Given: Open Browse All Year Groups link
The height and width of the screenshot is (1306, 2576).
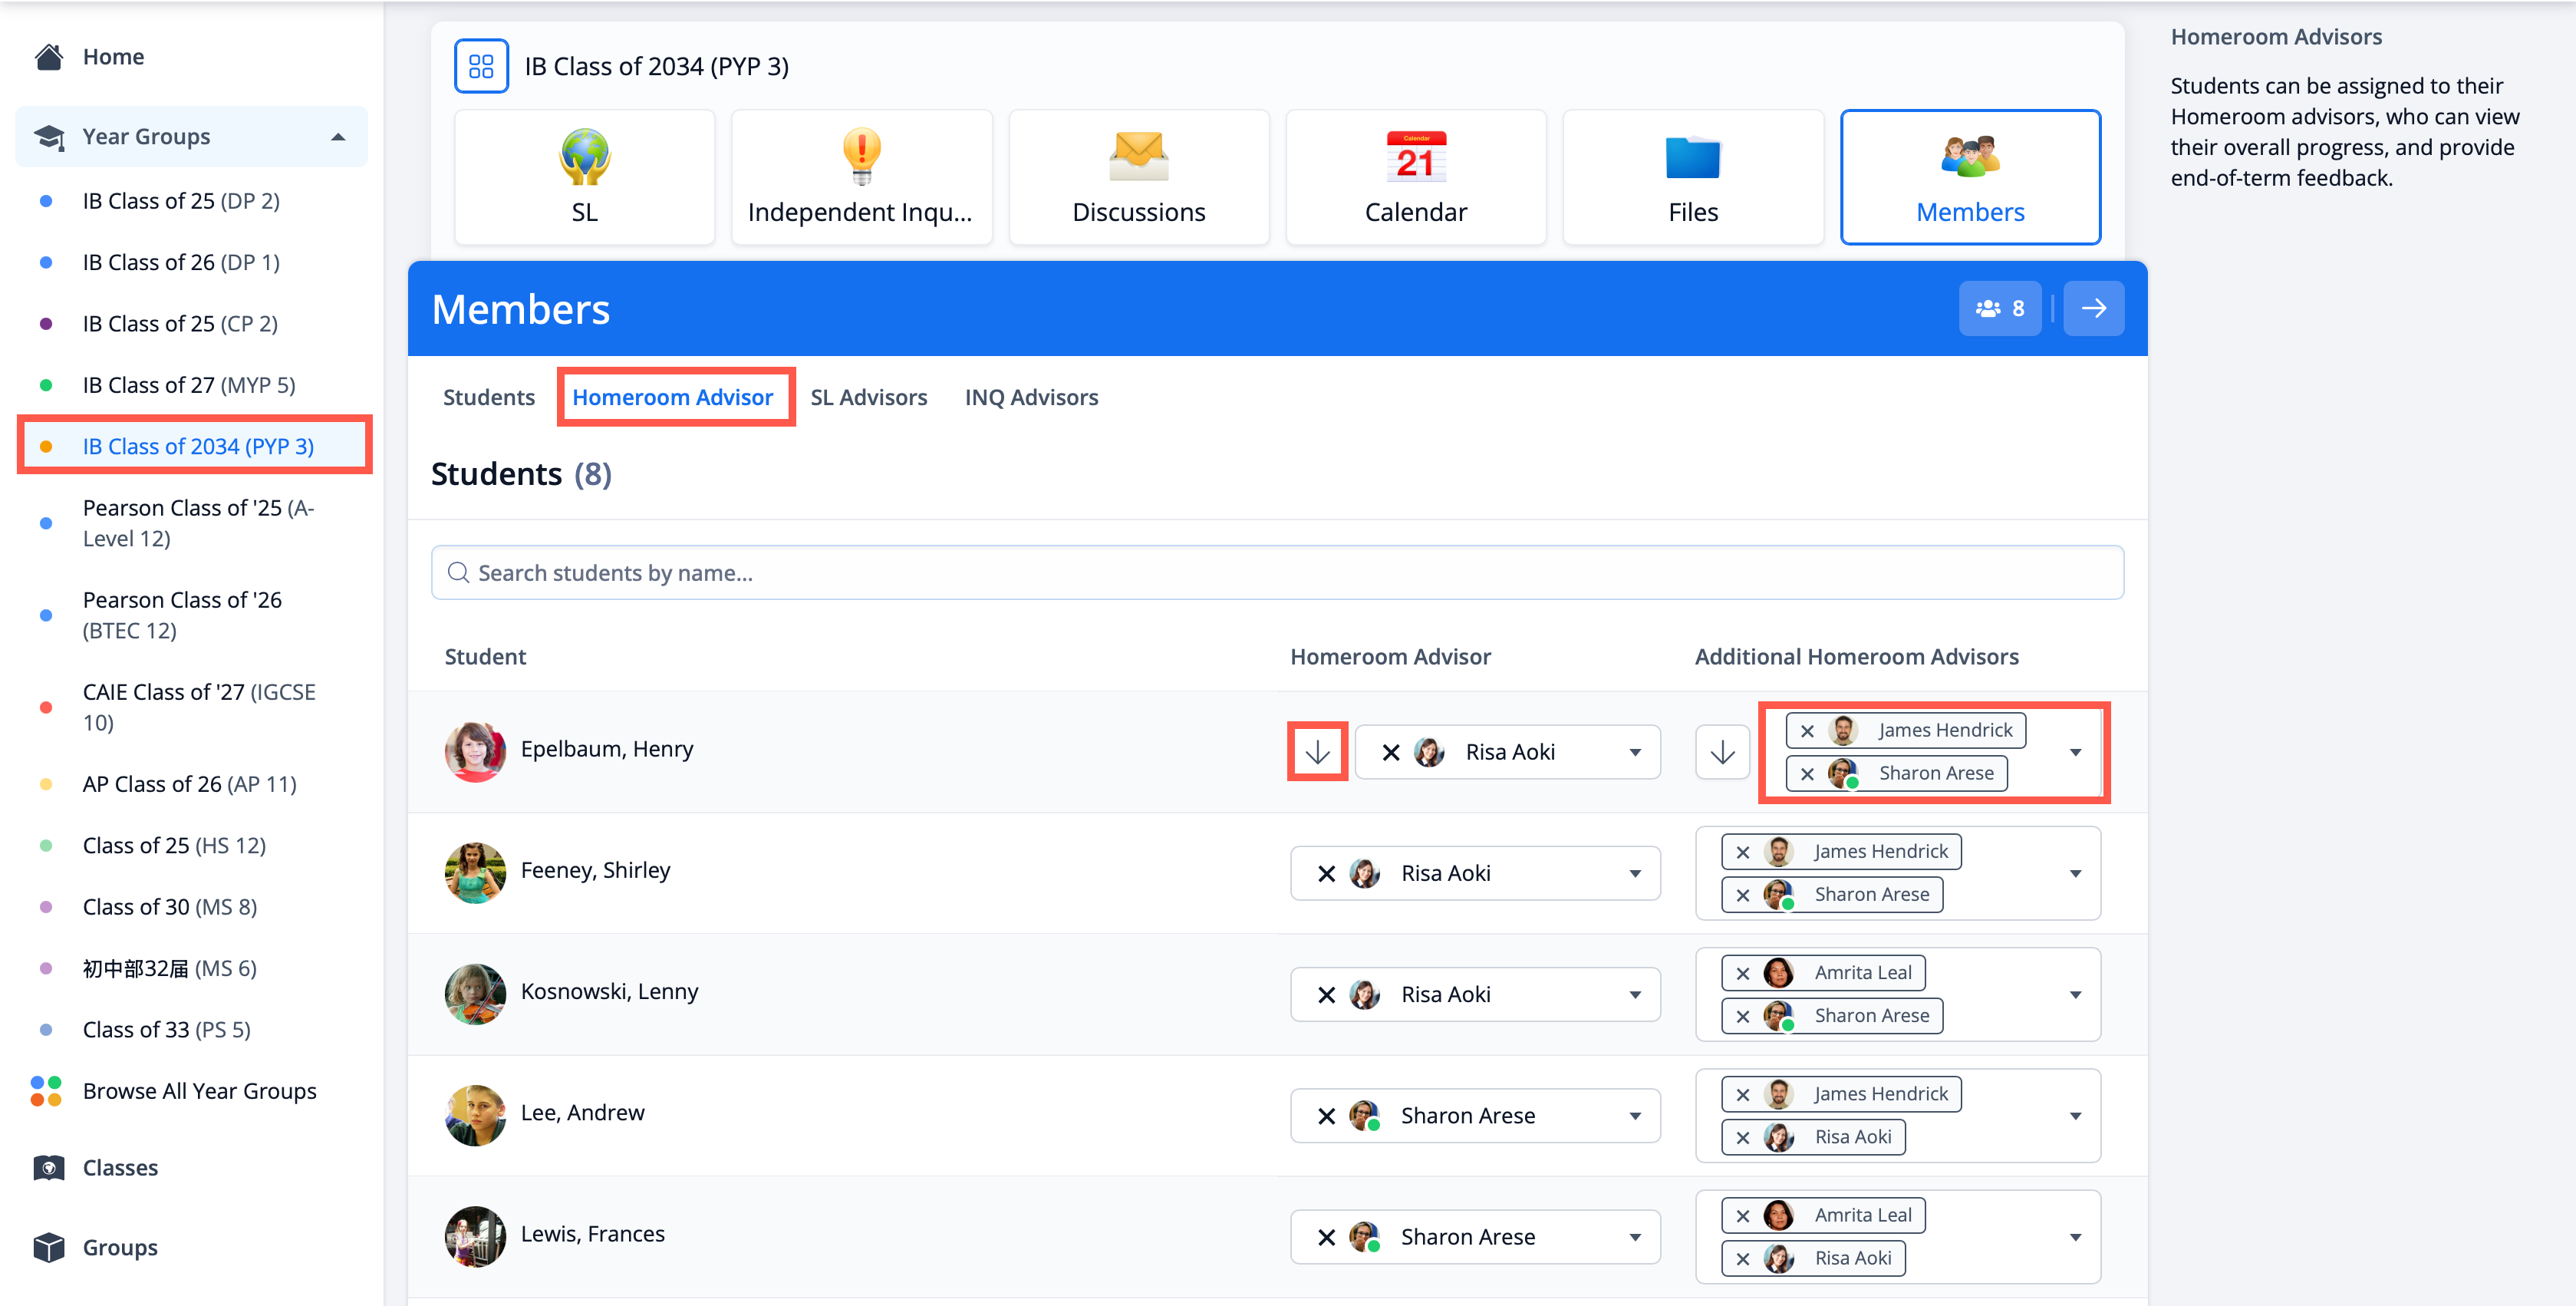Looking at the screenshot, I should click(x=199, y=1091).
